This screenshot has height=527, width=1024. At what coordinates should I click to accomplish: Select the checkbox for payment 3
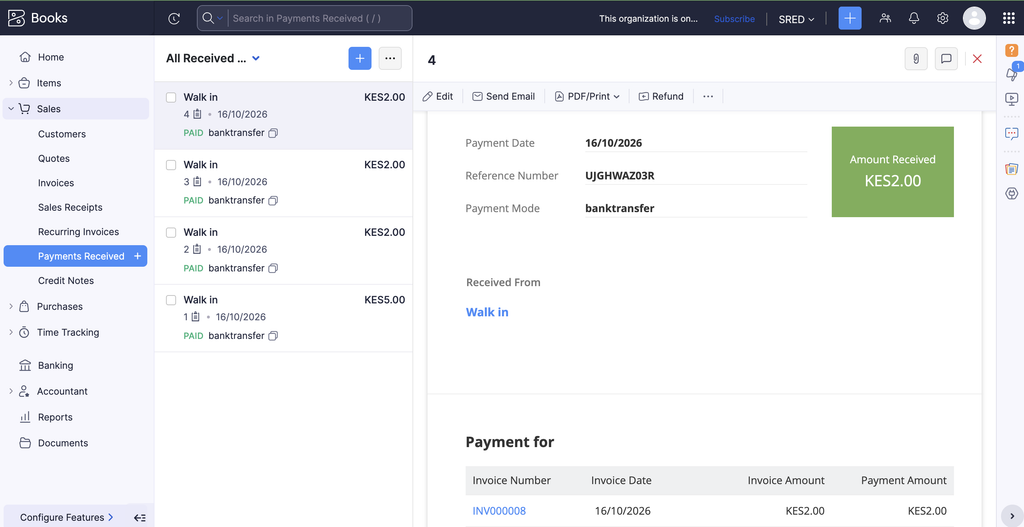[171, 165]
